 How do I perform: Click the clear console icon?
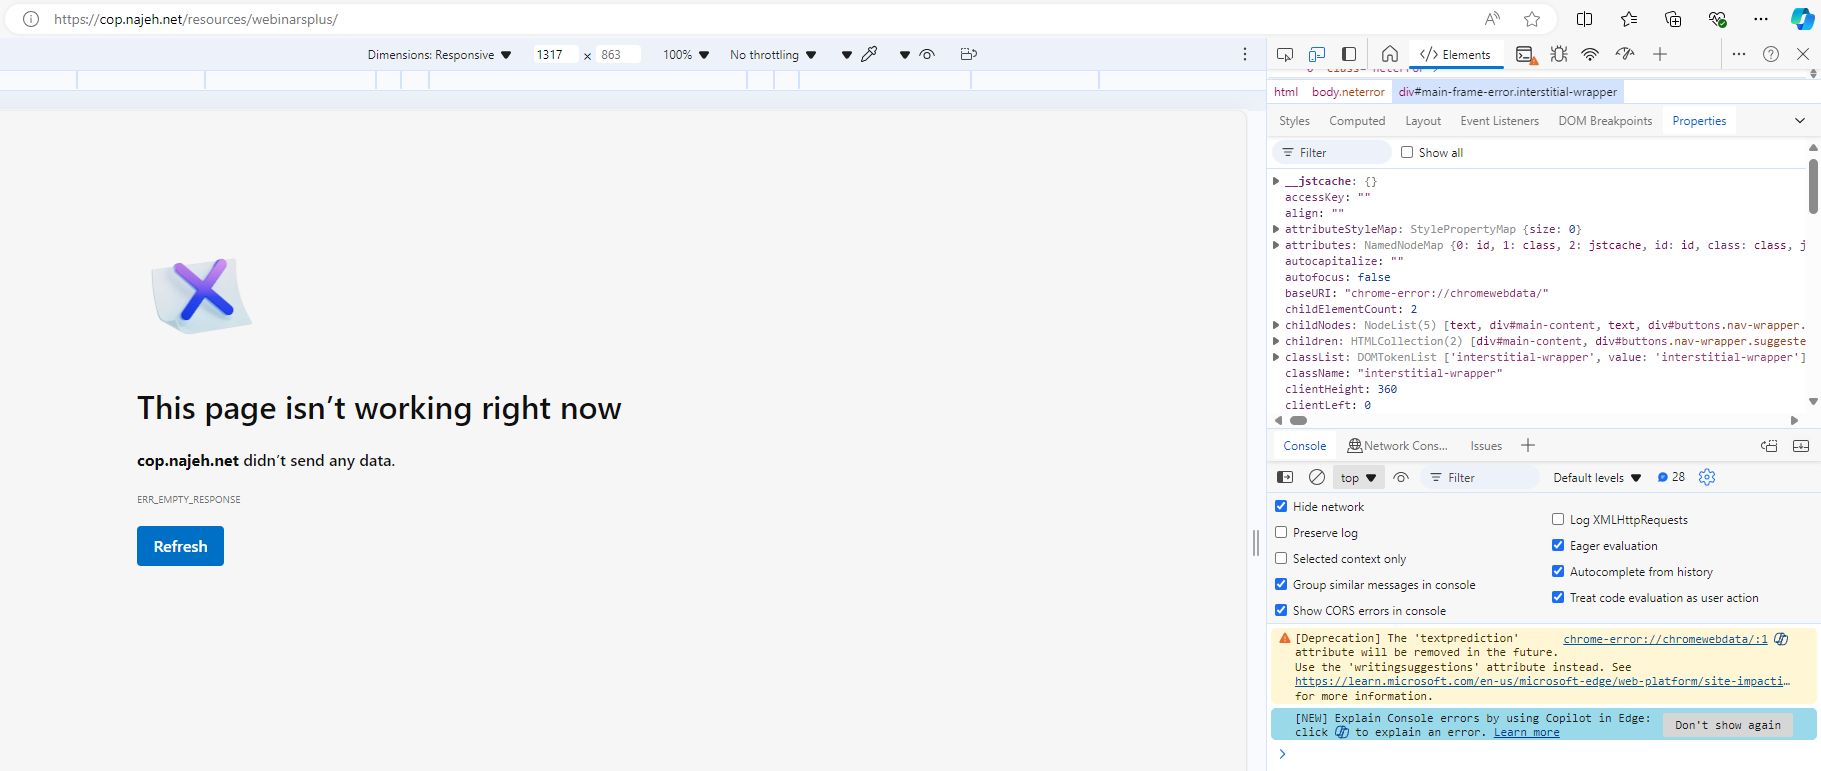coord(1317,477)
